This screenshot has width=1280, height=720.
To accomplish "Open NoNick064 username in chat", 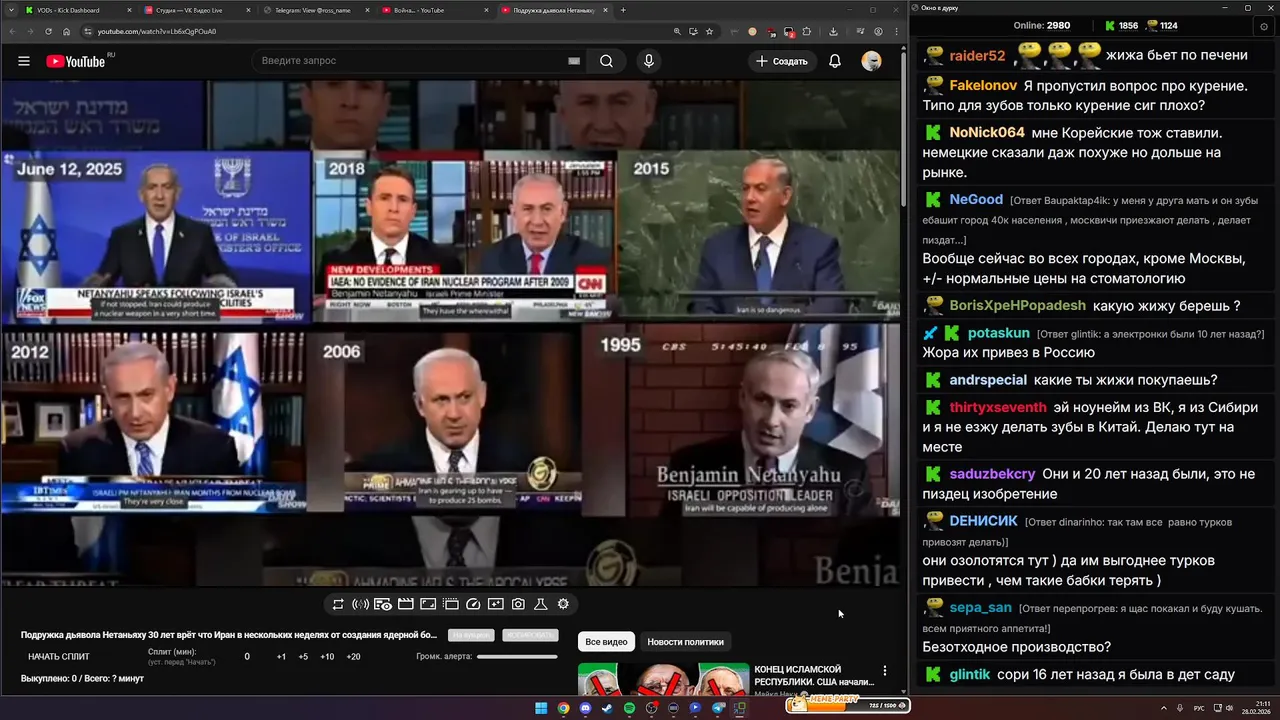I will coord(987,133).
